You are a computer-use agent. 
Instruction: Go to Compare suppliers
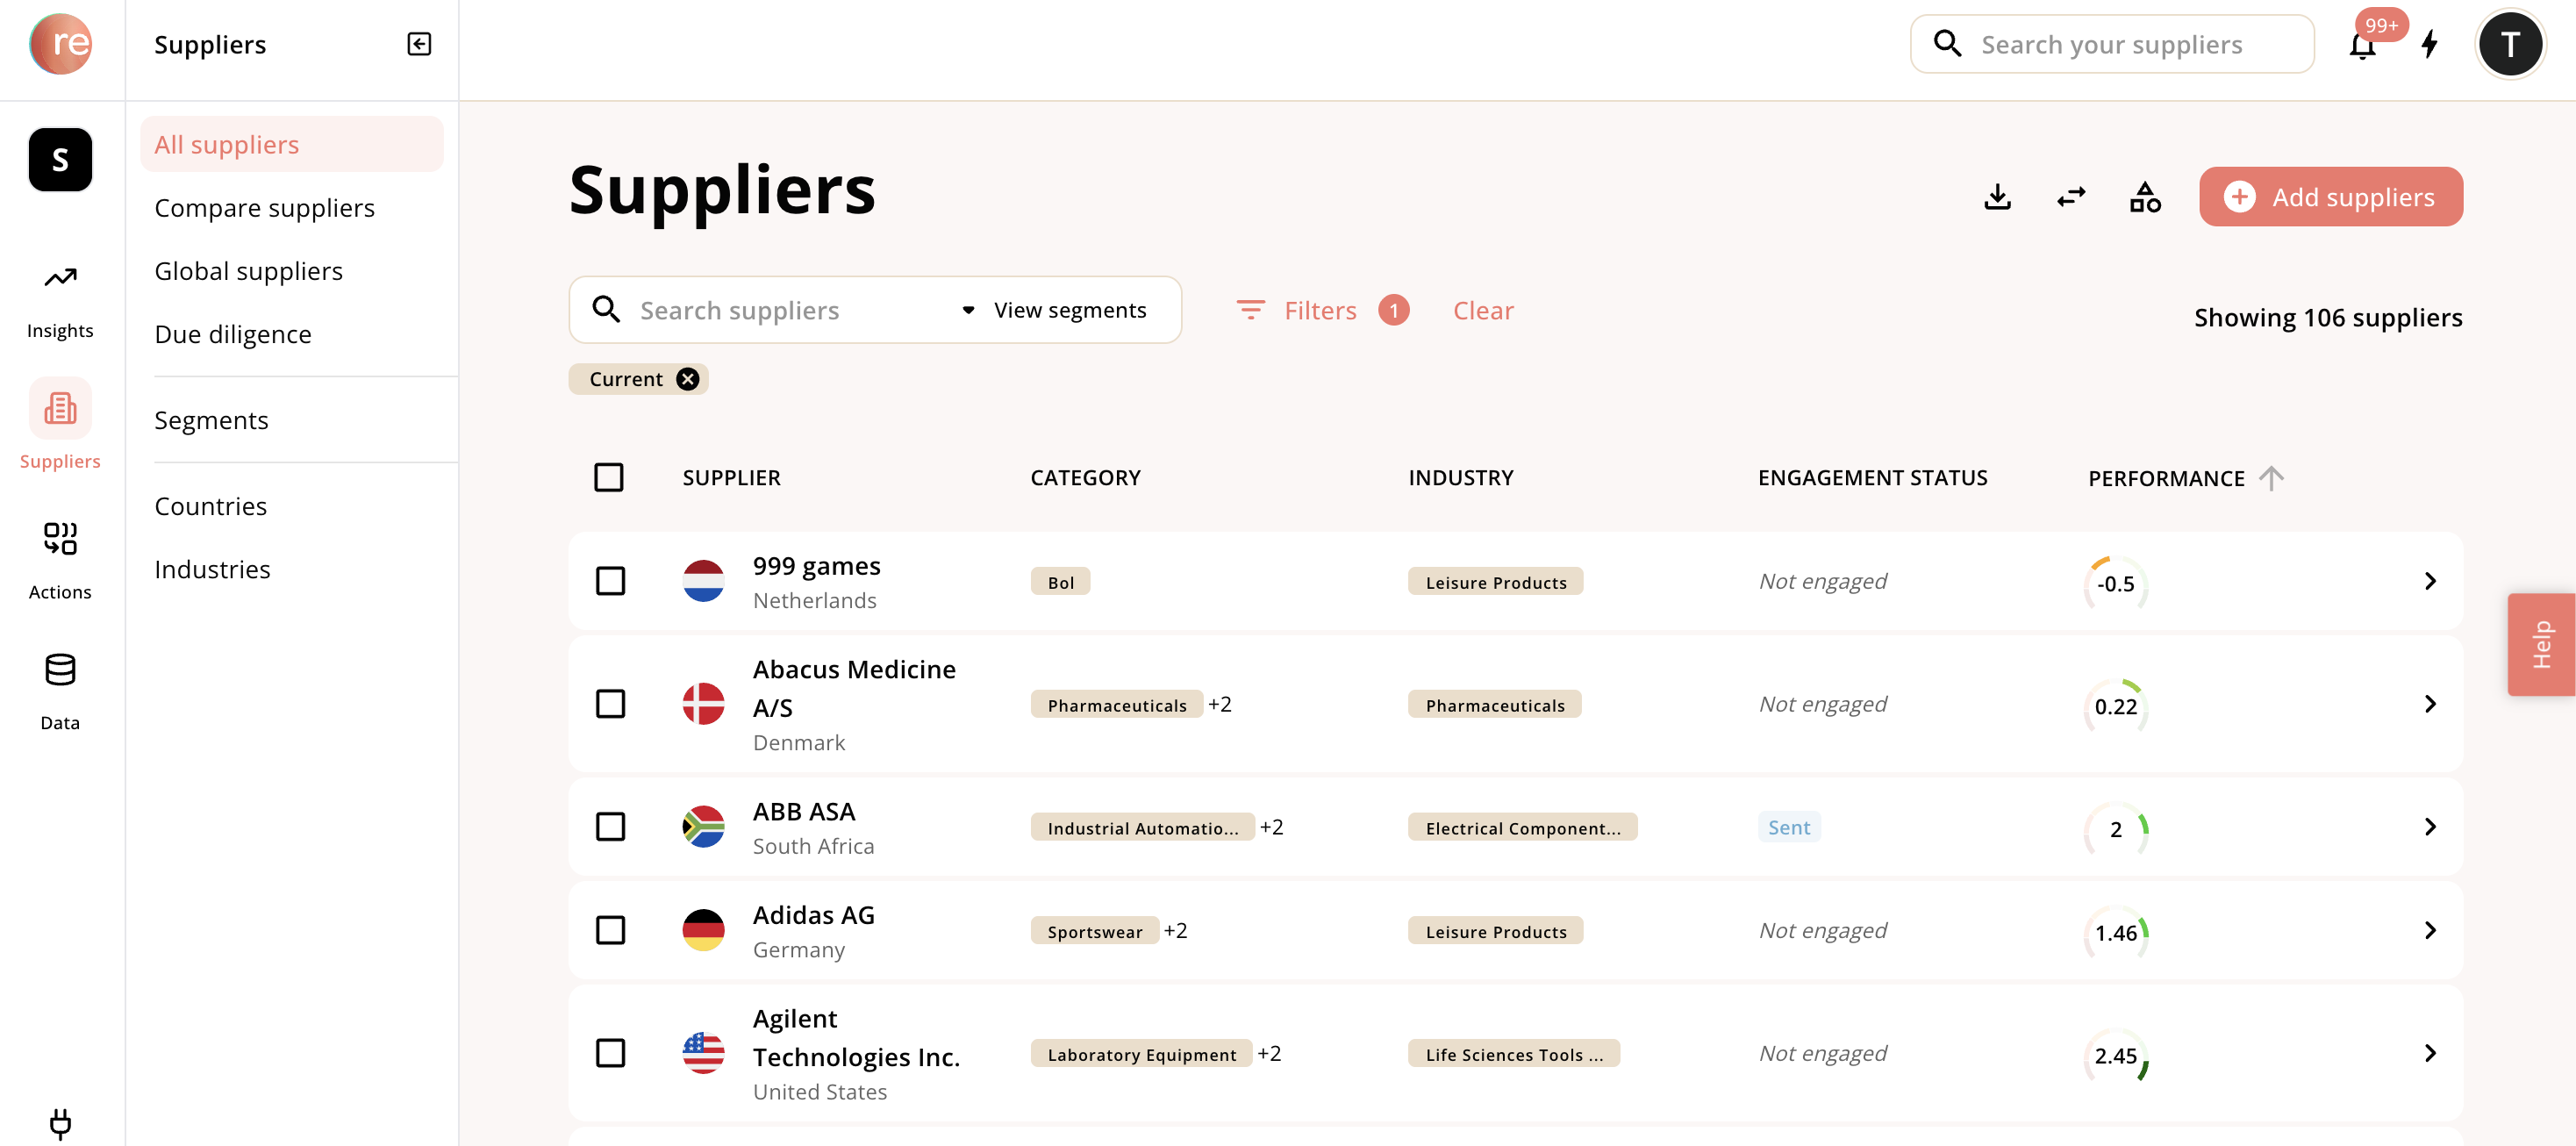pyautogui.click(x=264, y=208)
